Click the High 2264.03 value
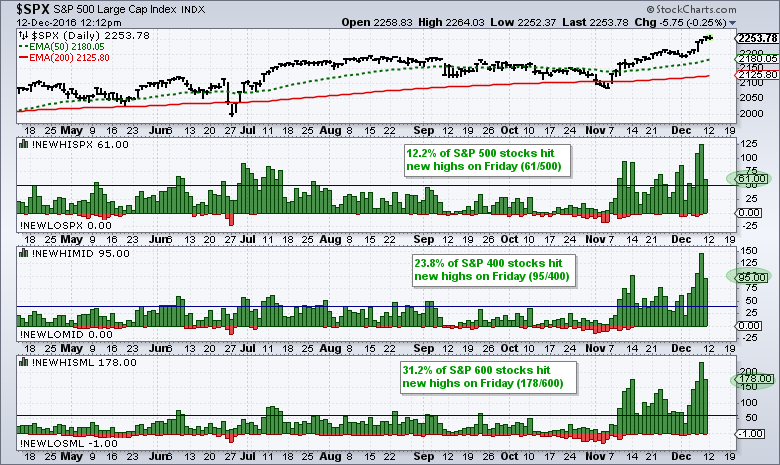Screen dimensions: 780x465 (x=451, y=22)
